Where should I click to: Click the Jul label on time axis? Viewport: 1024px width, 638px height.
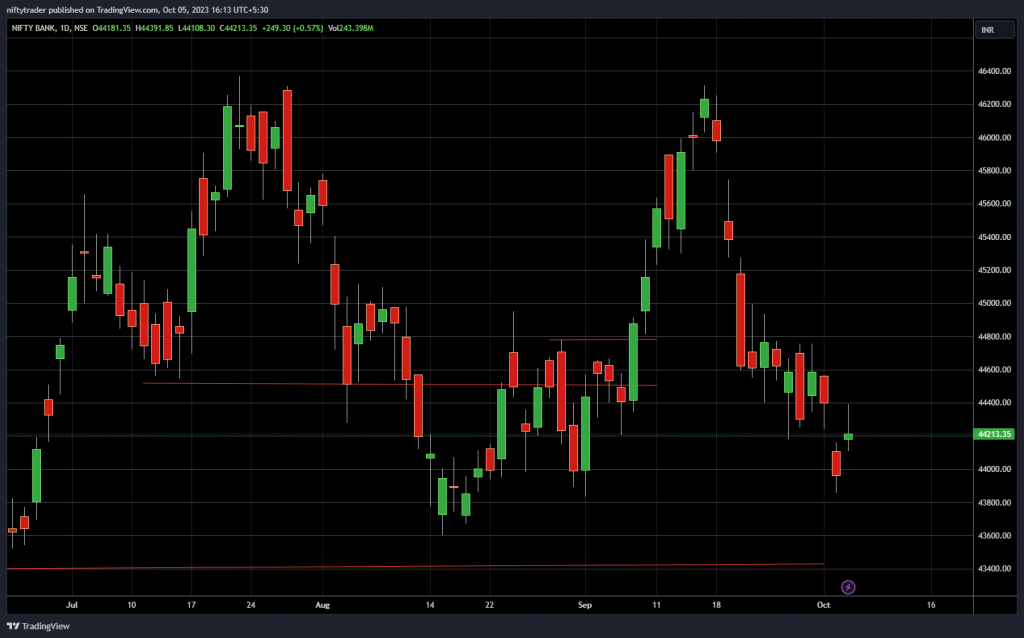[x=72, y=605]
